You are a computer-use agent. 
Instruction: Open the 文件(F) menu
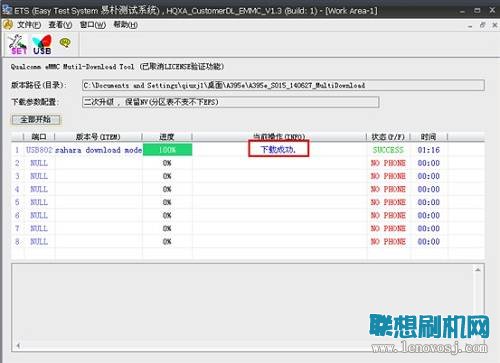pos(29,25)
